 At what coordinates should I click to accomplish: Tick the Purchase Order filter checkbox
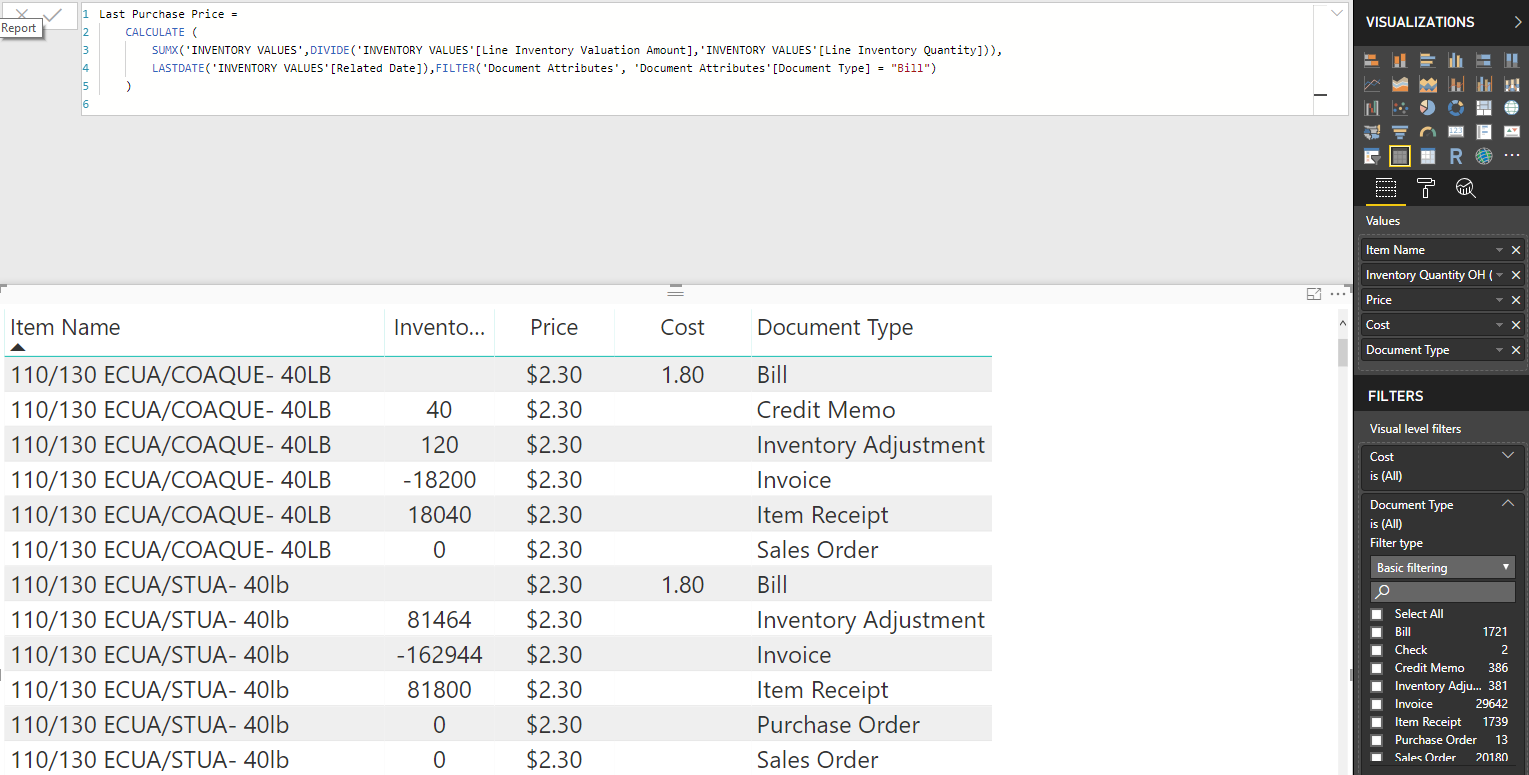pos(1377,740)
